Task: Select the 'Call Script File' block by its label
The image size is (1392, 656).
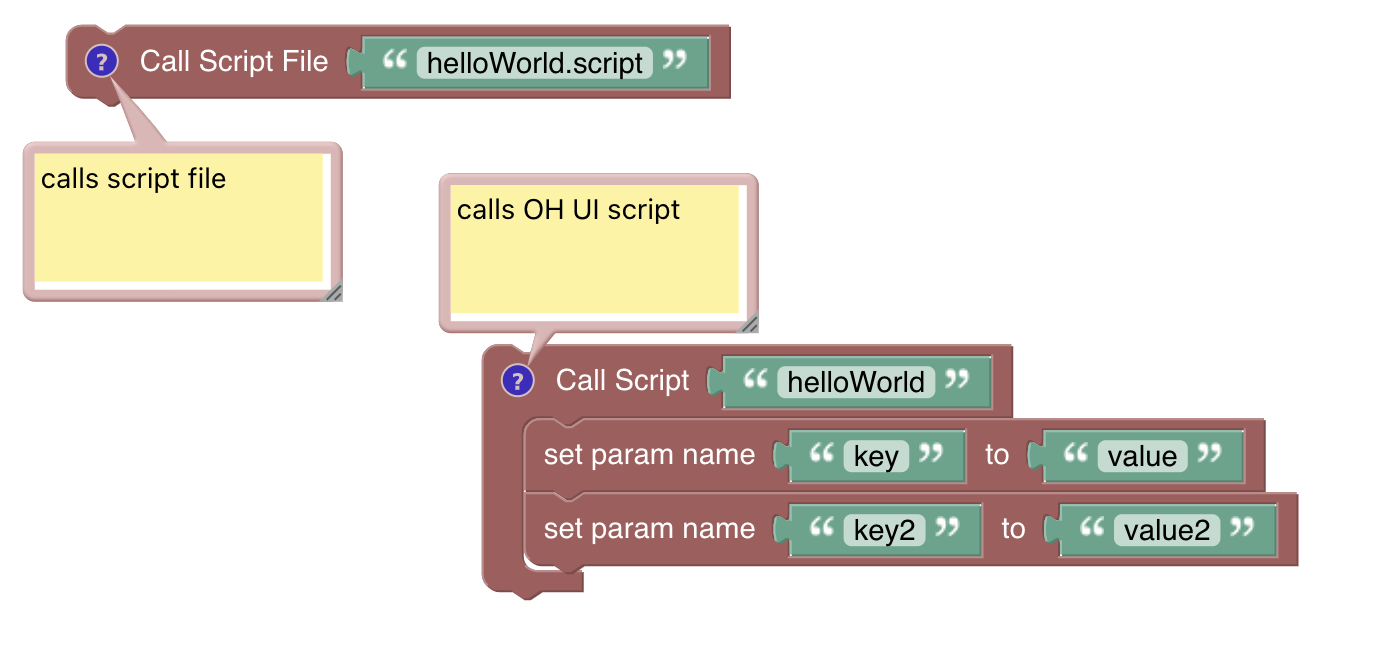Action: click(x=233, y=62)
